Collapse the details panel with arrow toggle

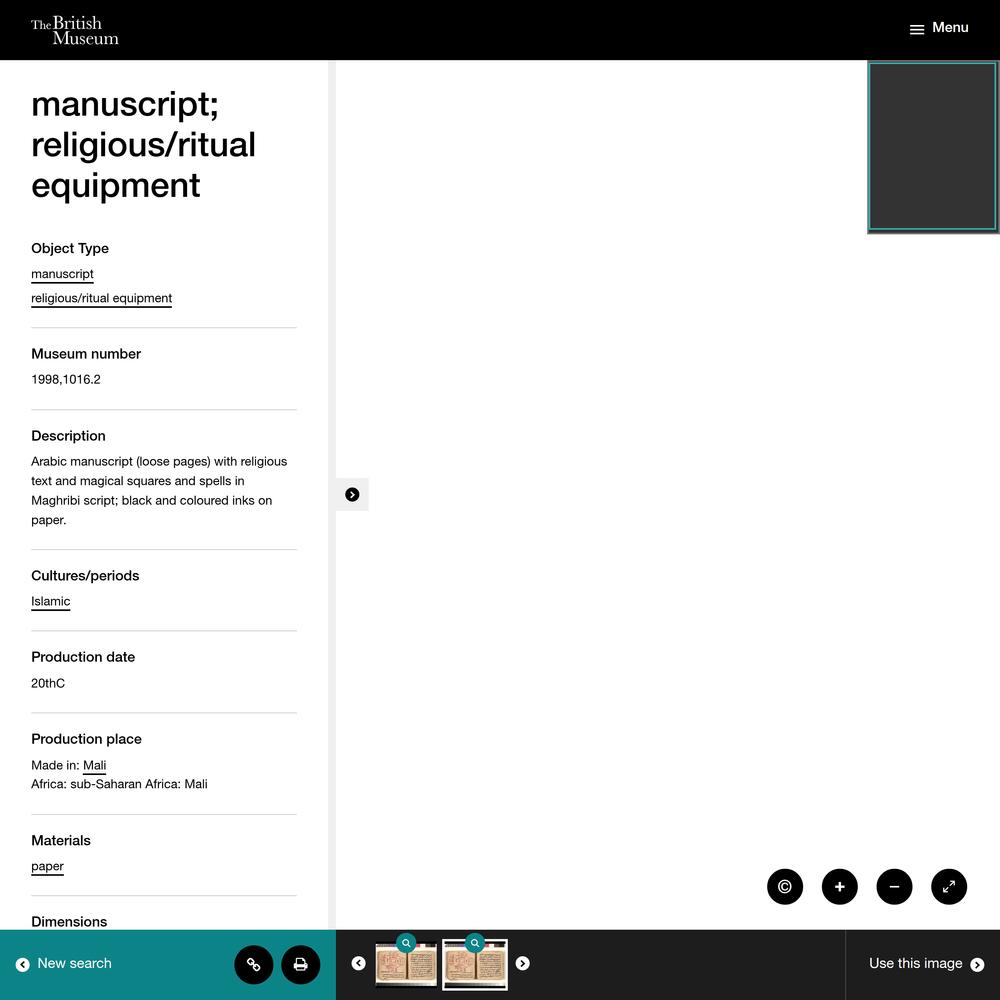[x=352, y=494]
